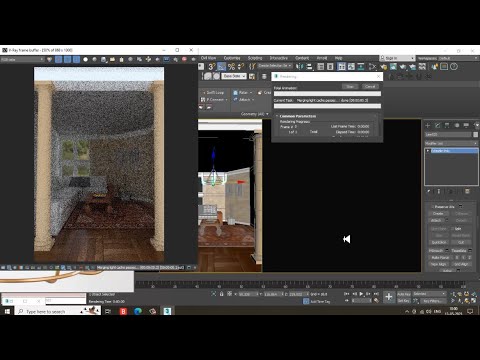Open Scripting menu

pos(255,58)
